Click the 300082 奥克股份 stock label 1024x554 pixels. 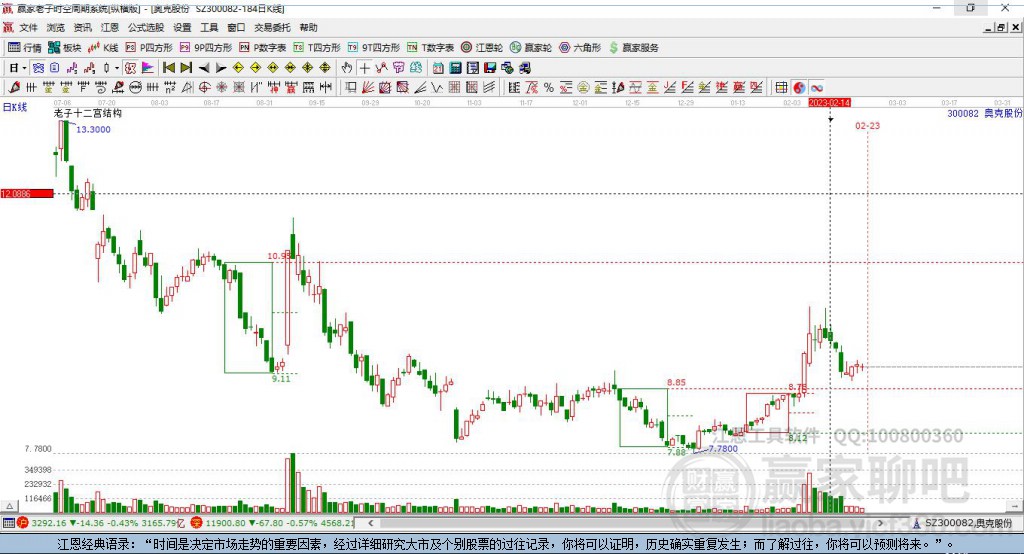click(984, 113)
